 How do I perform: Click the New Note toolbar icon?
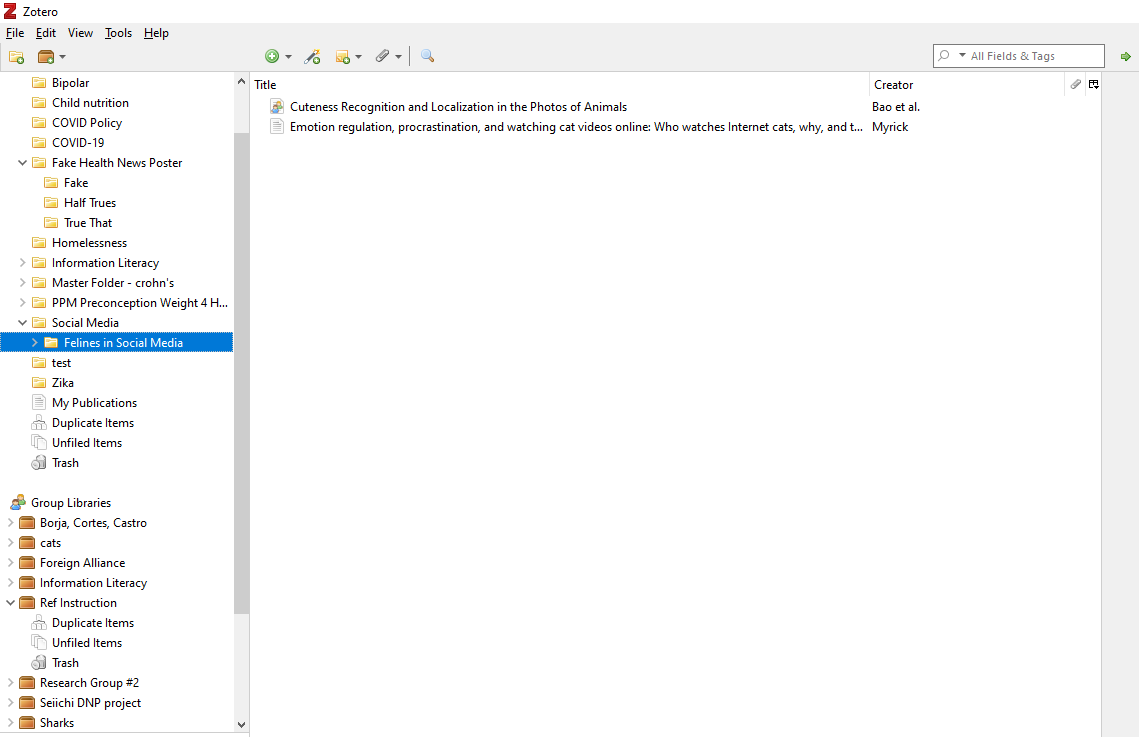point(343,57)
